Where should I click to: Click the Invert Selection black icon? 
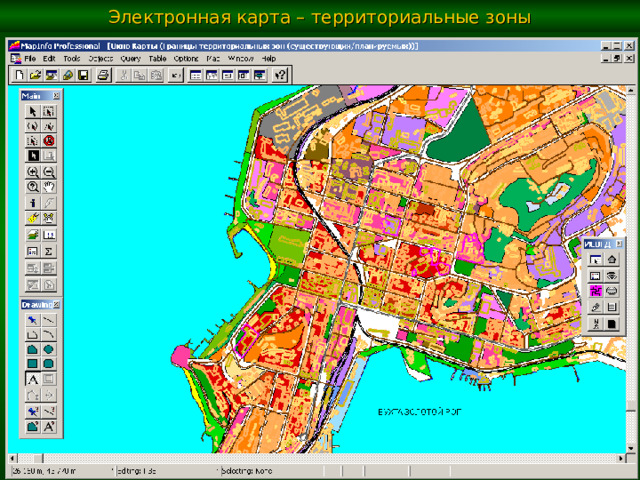pyautogui.click(x=33, y=156)
